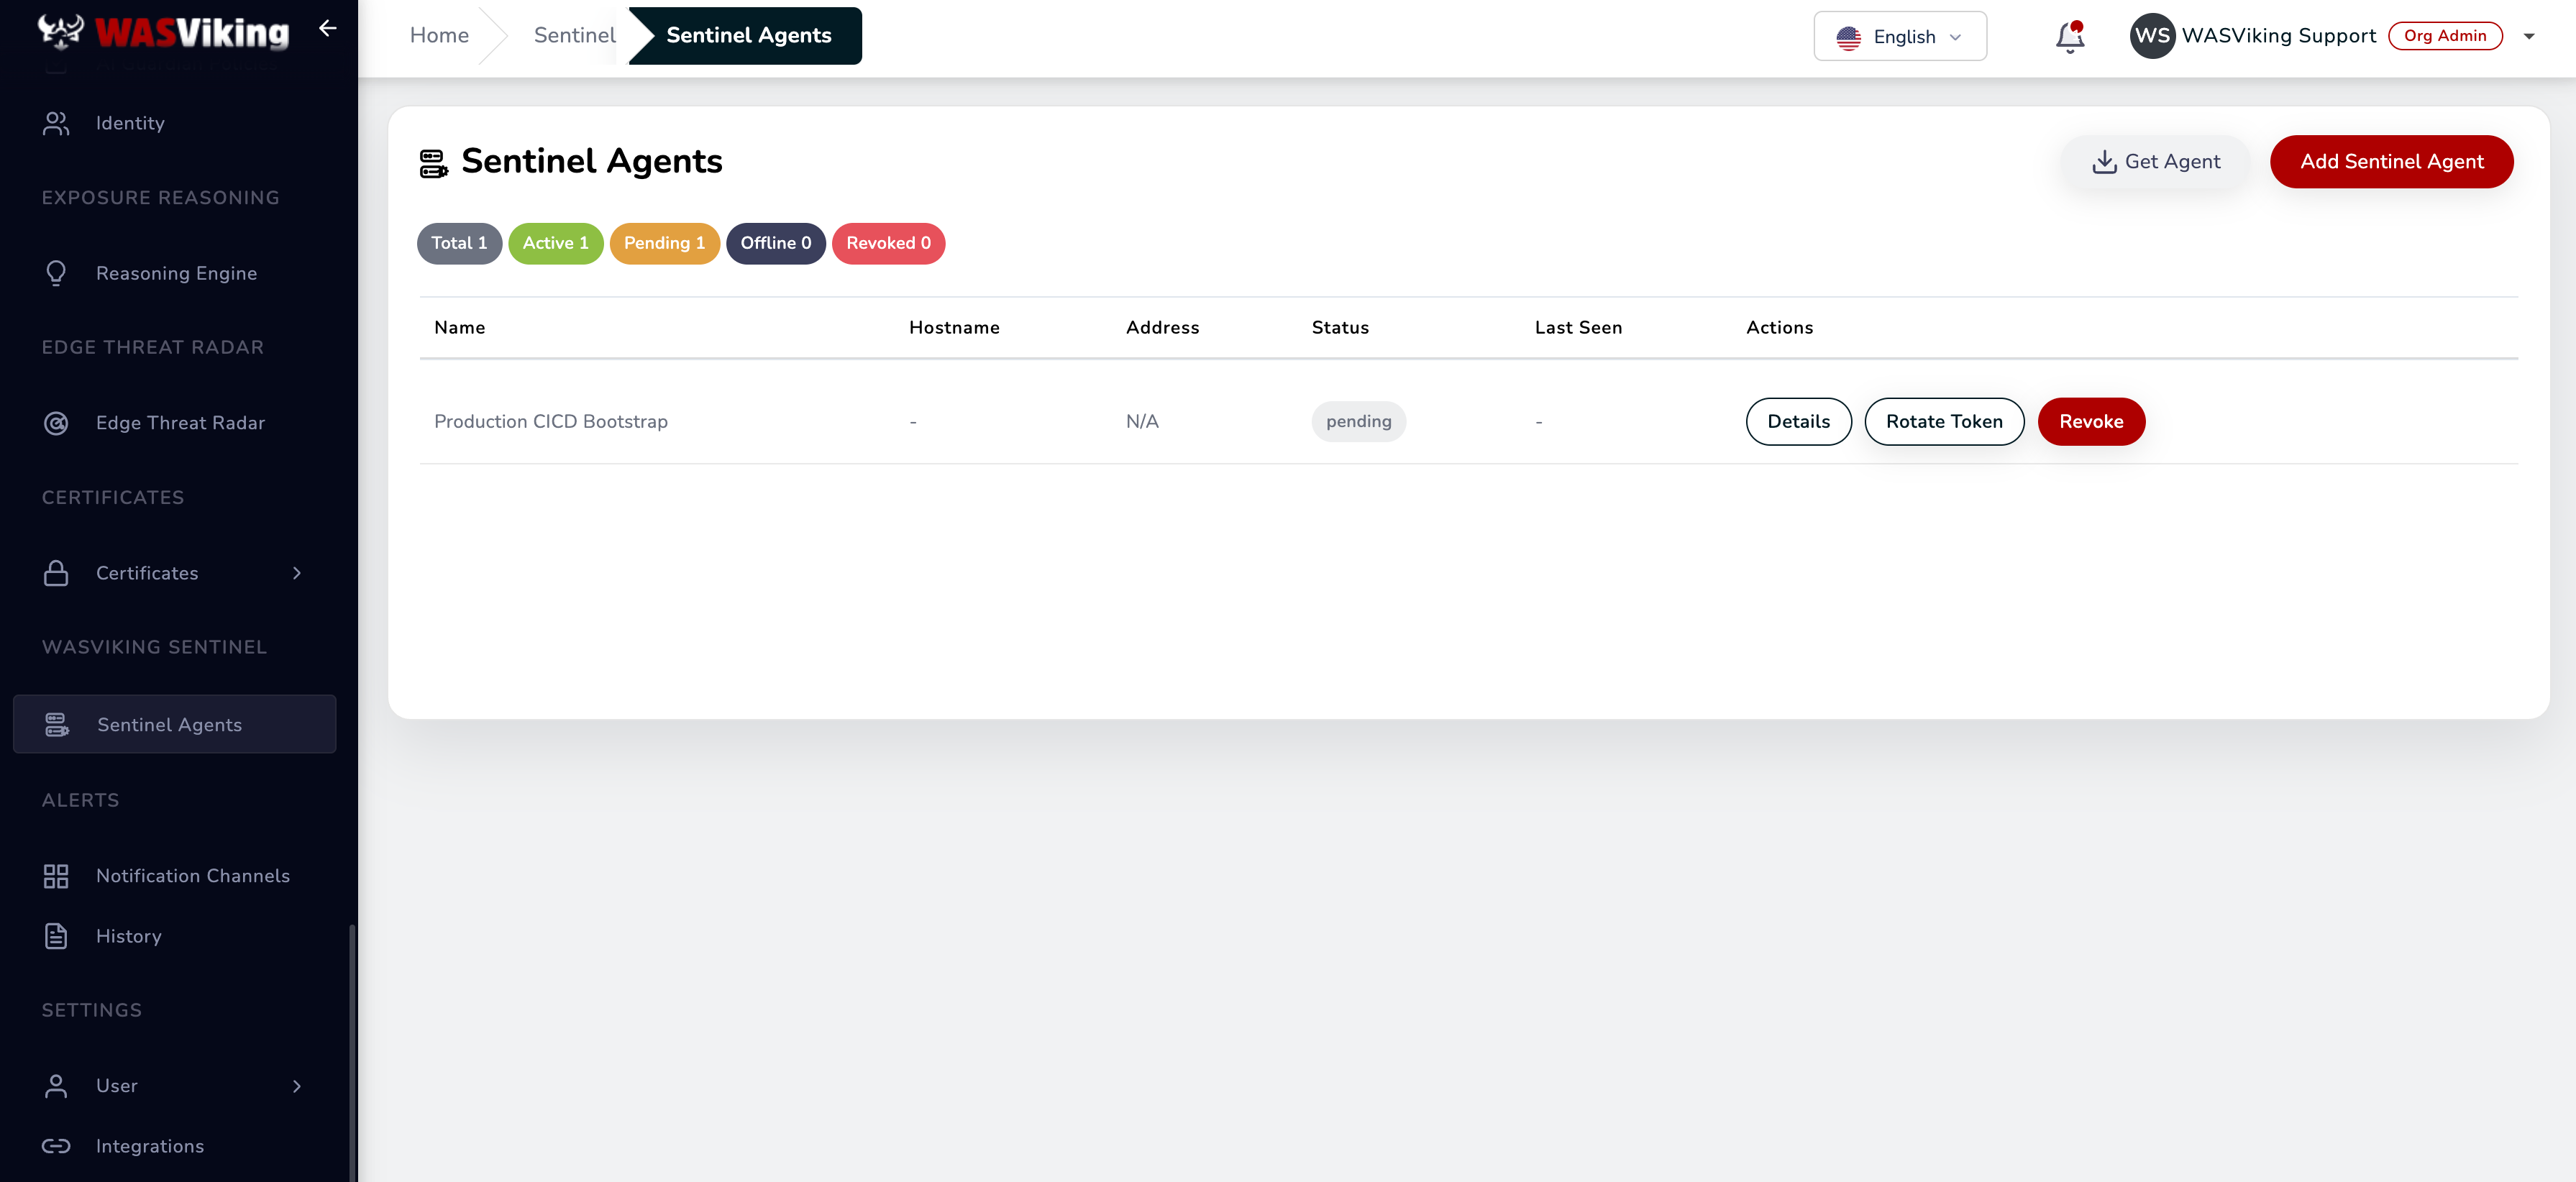Click the Address column header
The image size is (2576, 1182).
(1162, 328)
